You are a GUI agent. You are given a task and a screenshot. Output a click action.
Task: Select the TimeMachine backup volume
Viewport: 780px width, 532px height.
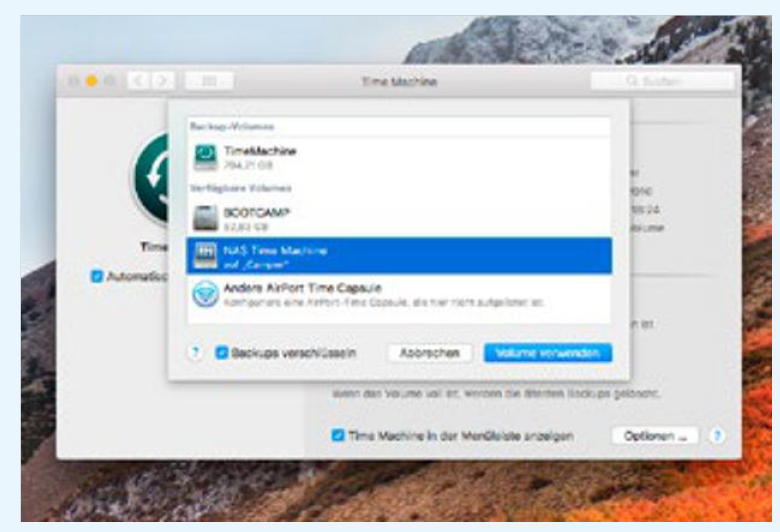tap(399, 157)
